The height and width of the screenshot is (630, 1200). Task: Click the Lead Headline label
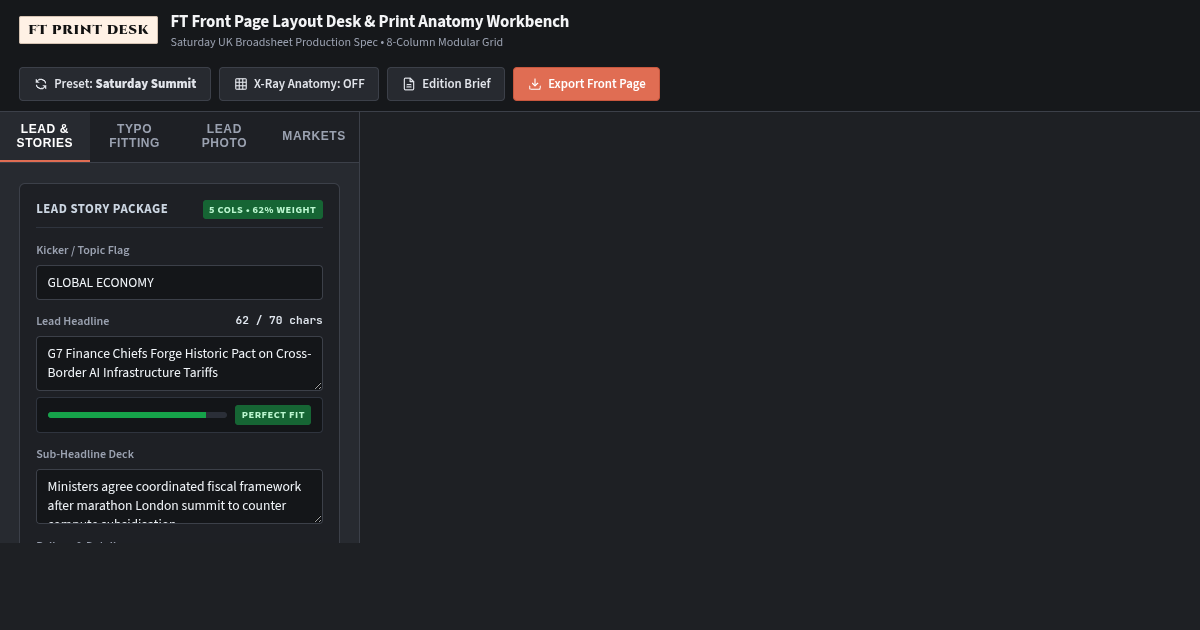click(x=73, y=321)
